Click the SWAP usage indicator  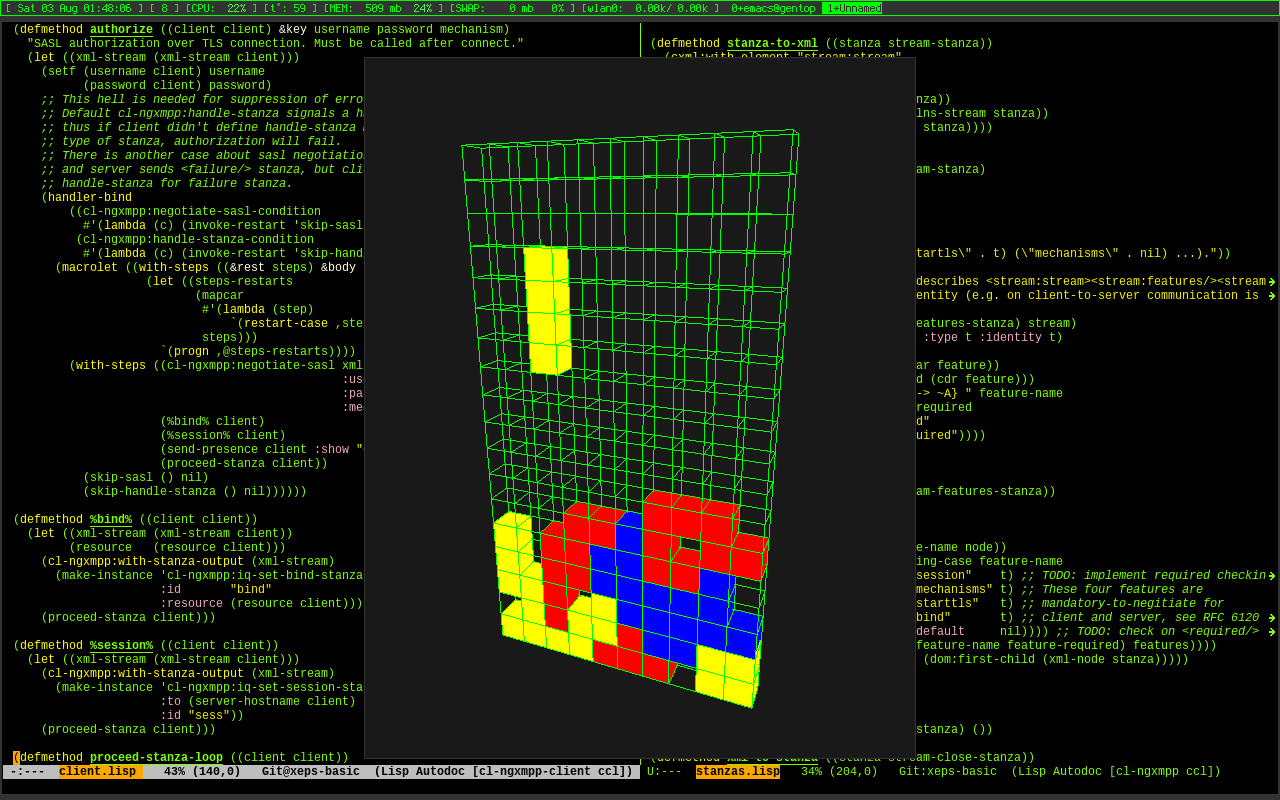point(509,8)
